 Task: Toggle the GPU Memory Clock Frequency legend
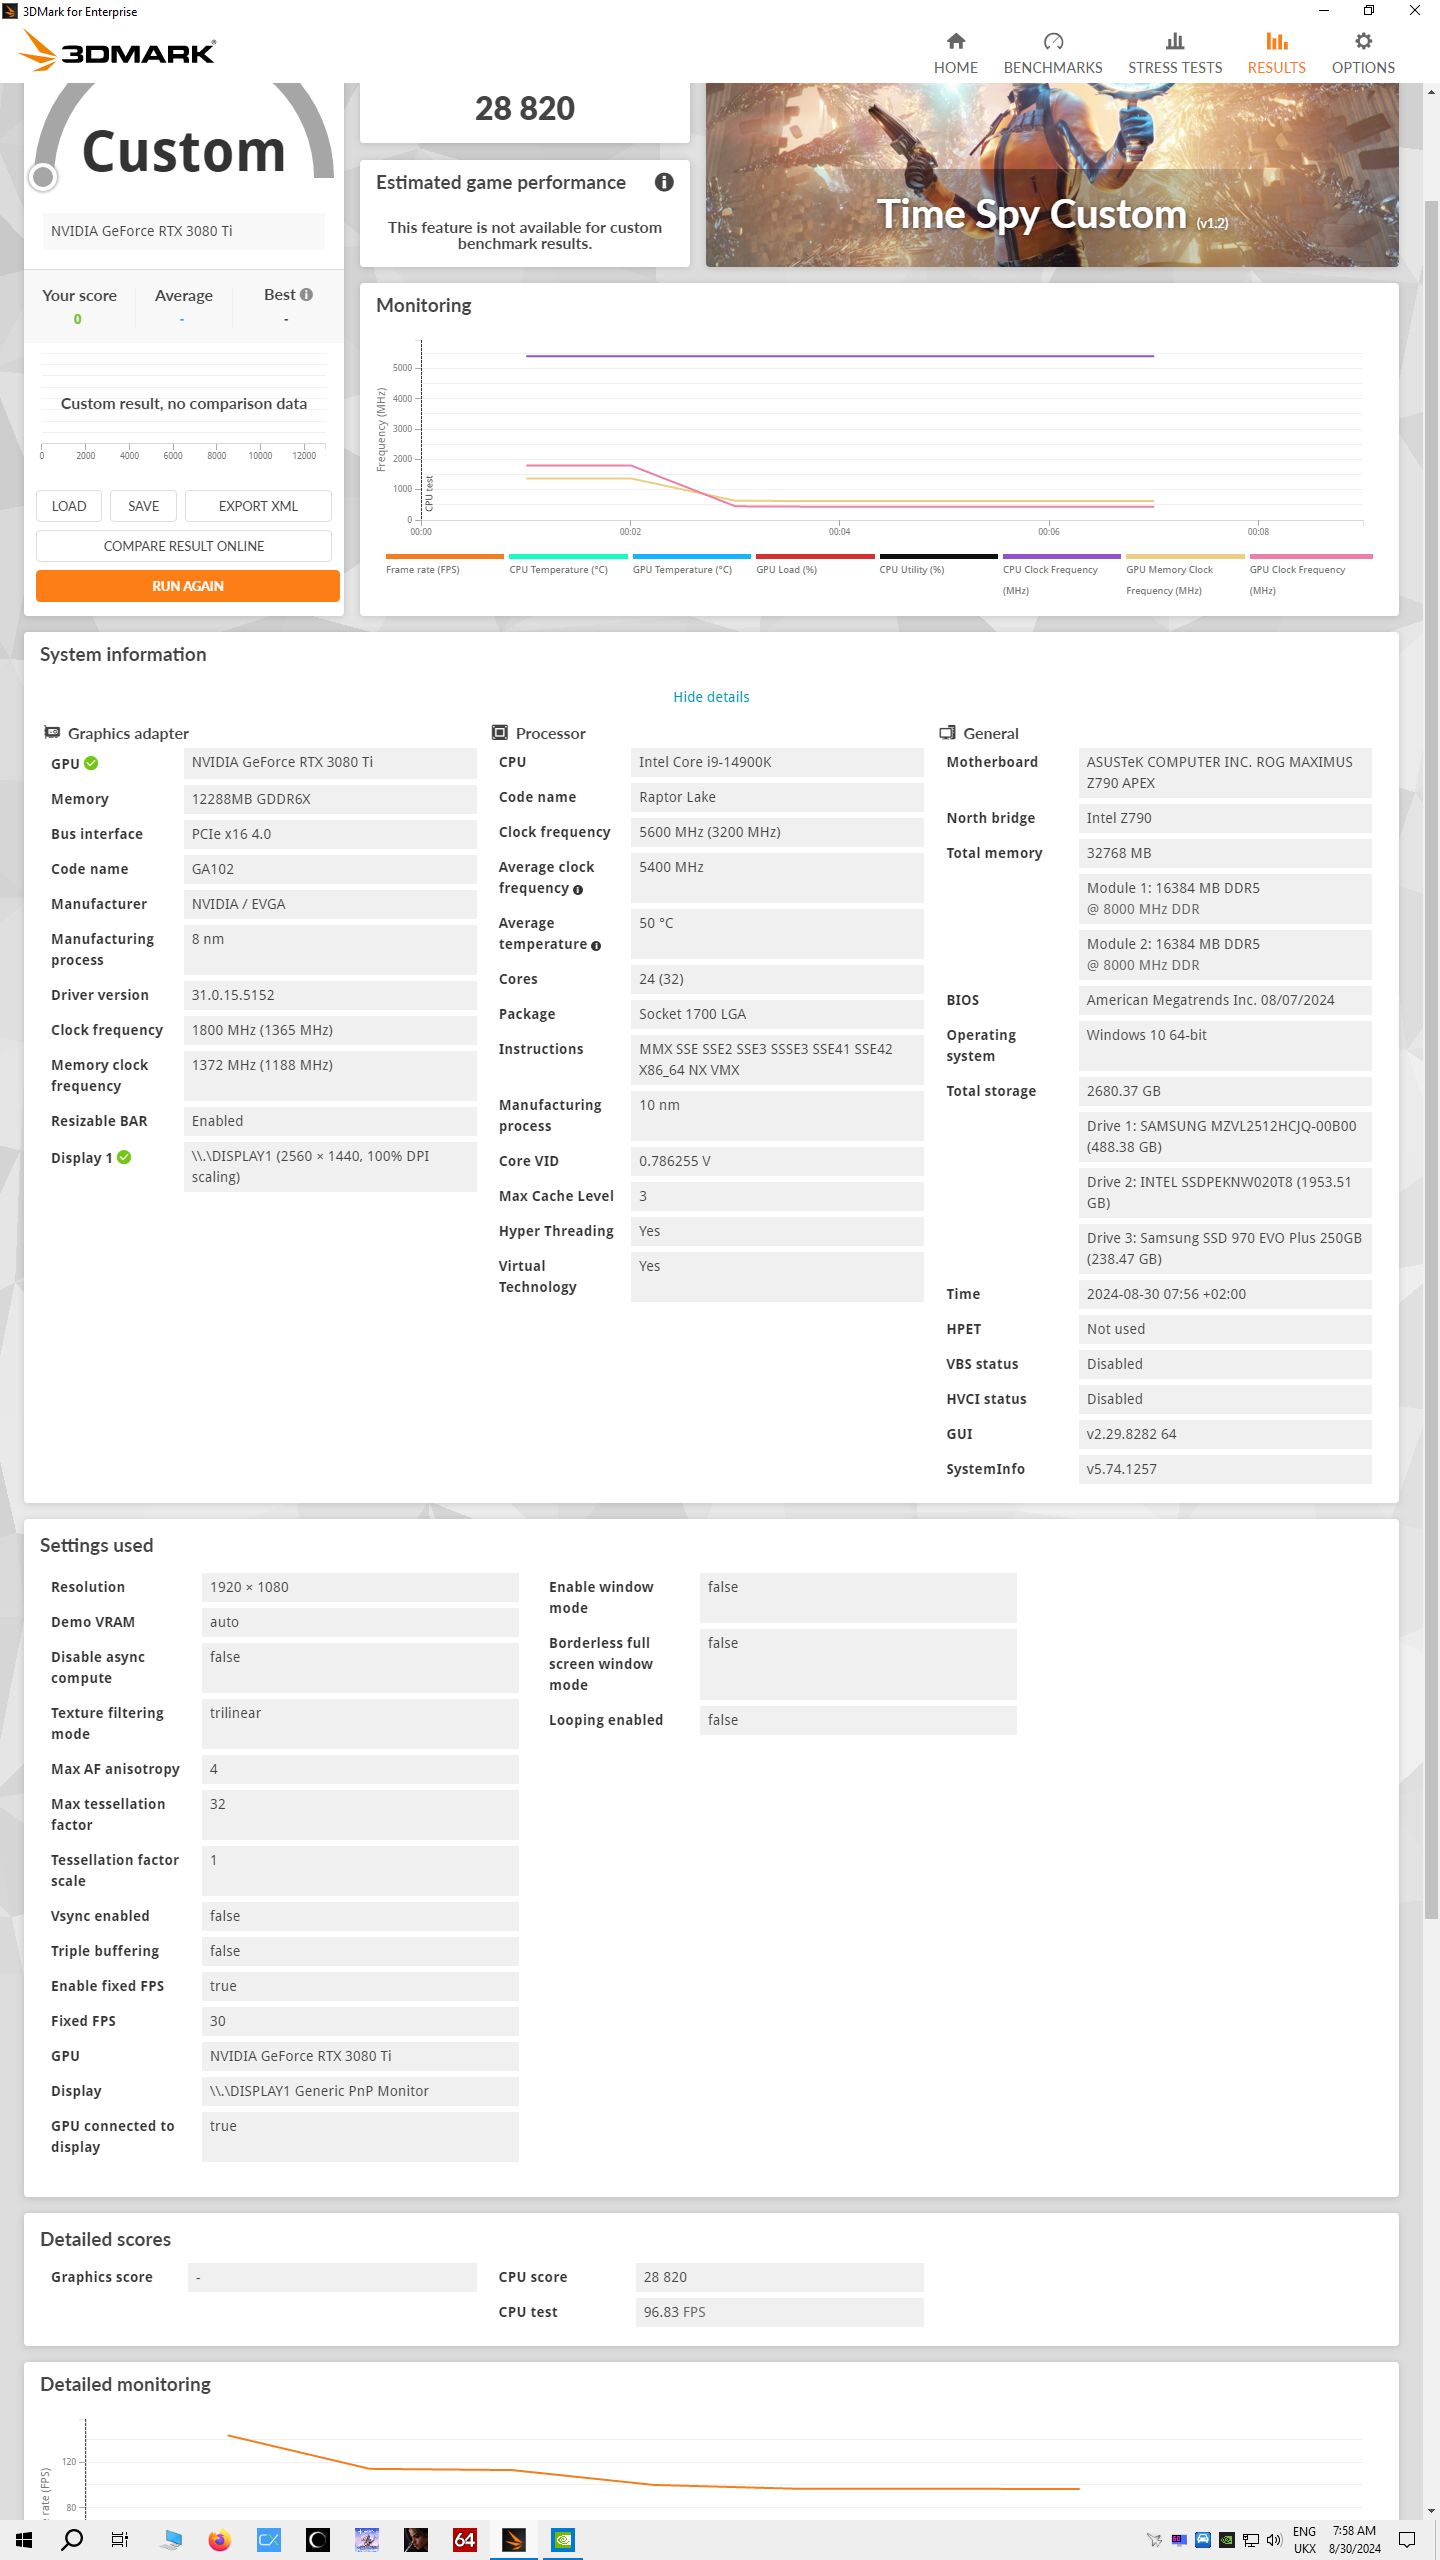pos(1185,575)
